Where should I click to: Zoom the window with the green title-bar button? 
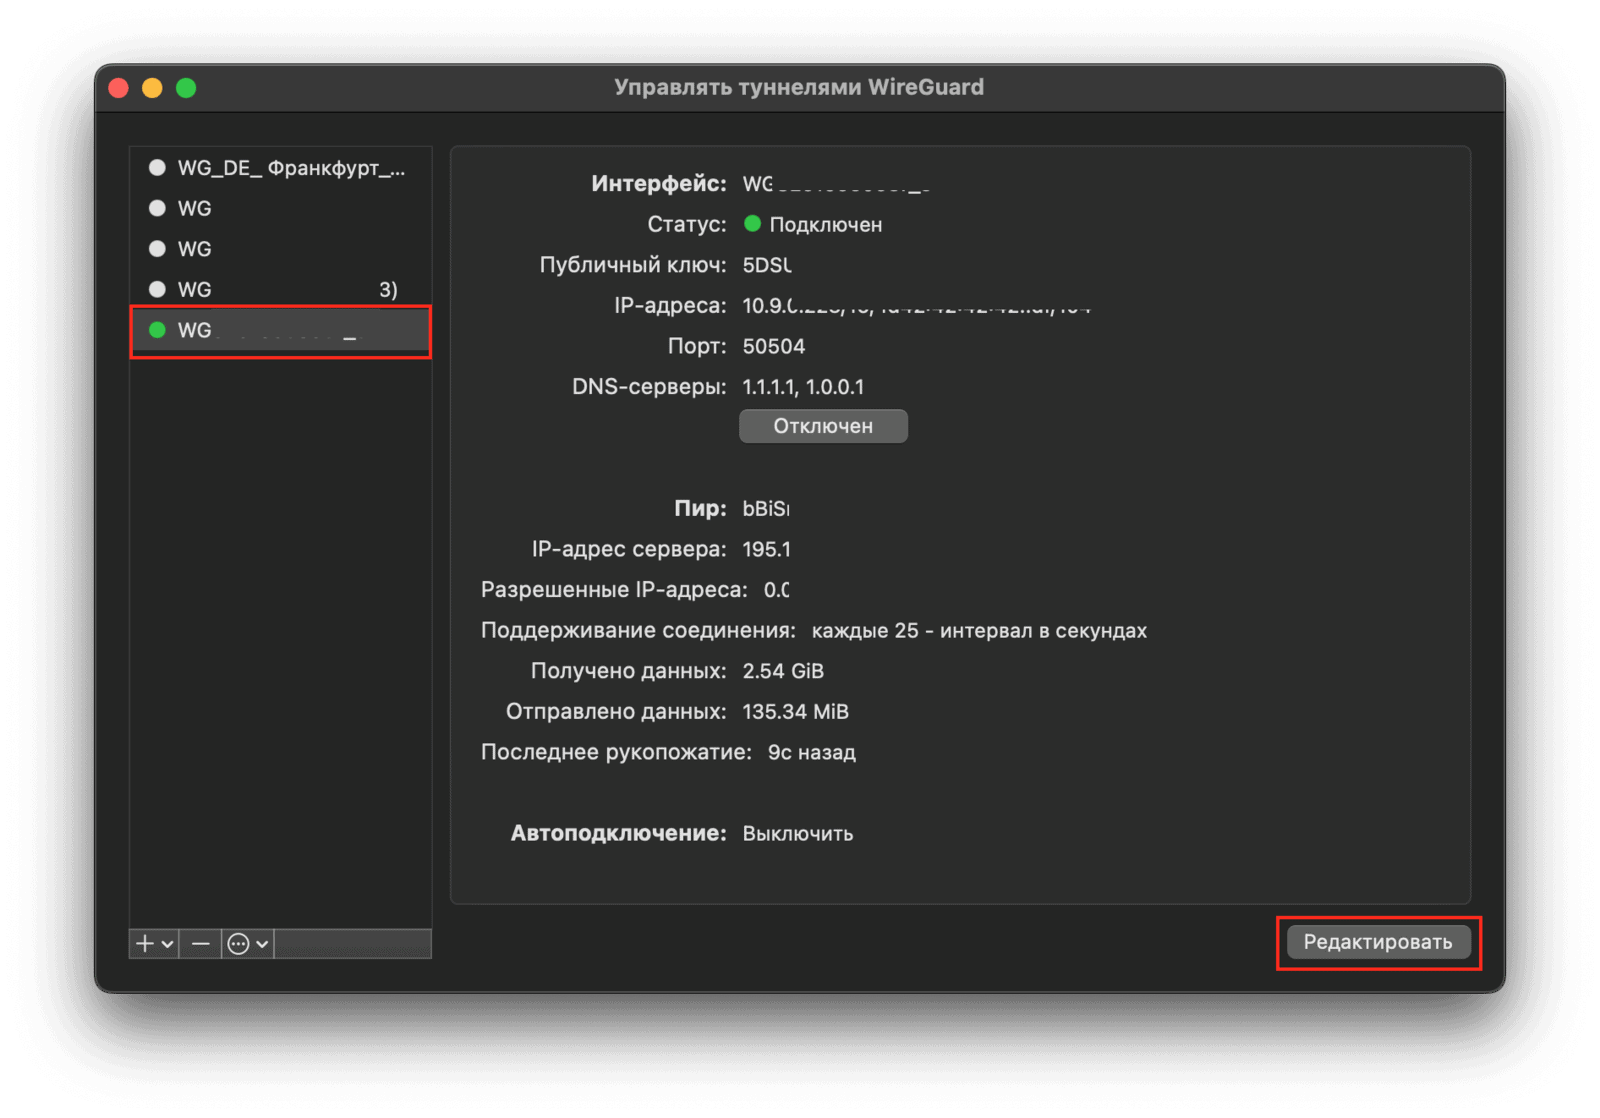click(x=186, y=88)
